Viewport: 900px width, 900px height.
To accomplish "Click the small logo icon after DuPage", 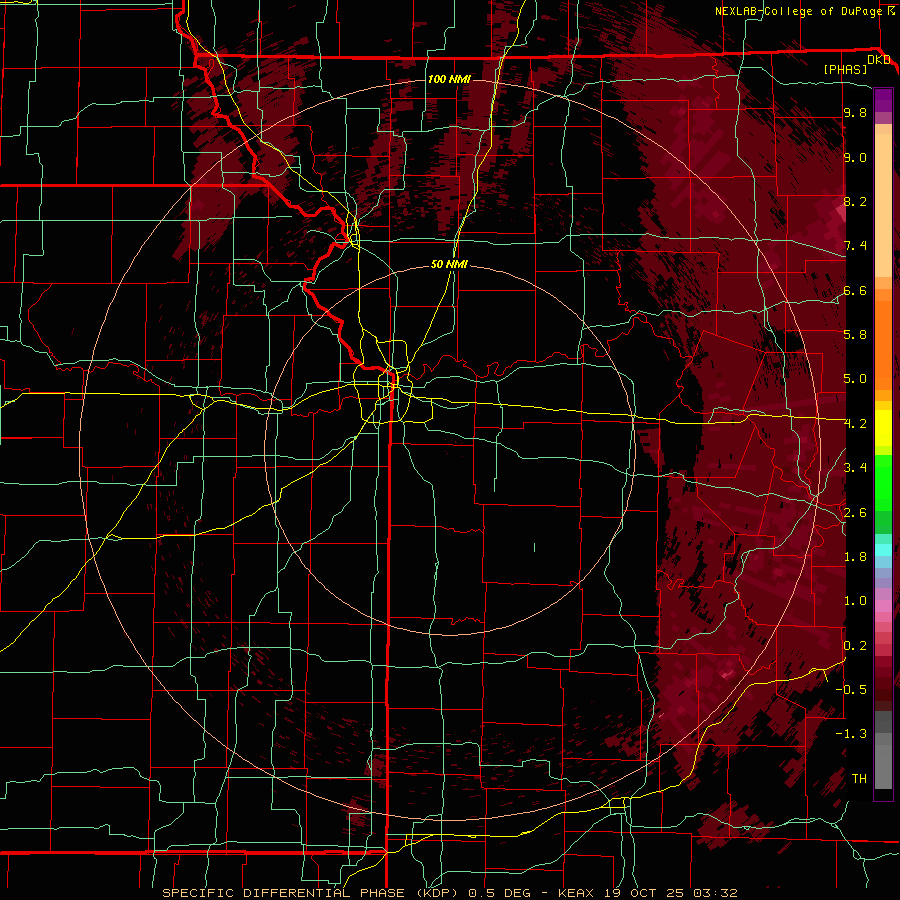I will (891, 11).
